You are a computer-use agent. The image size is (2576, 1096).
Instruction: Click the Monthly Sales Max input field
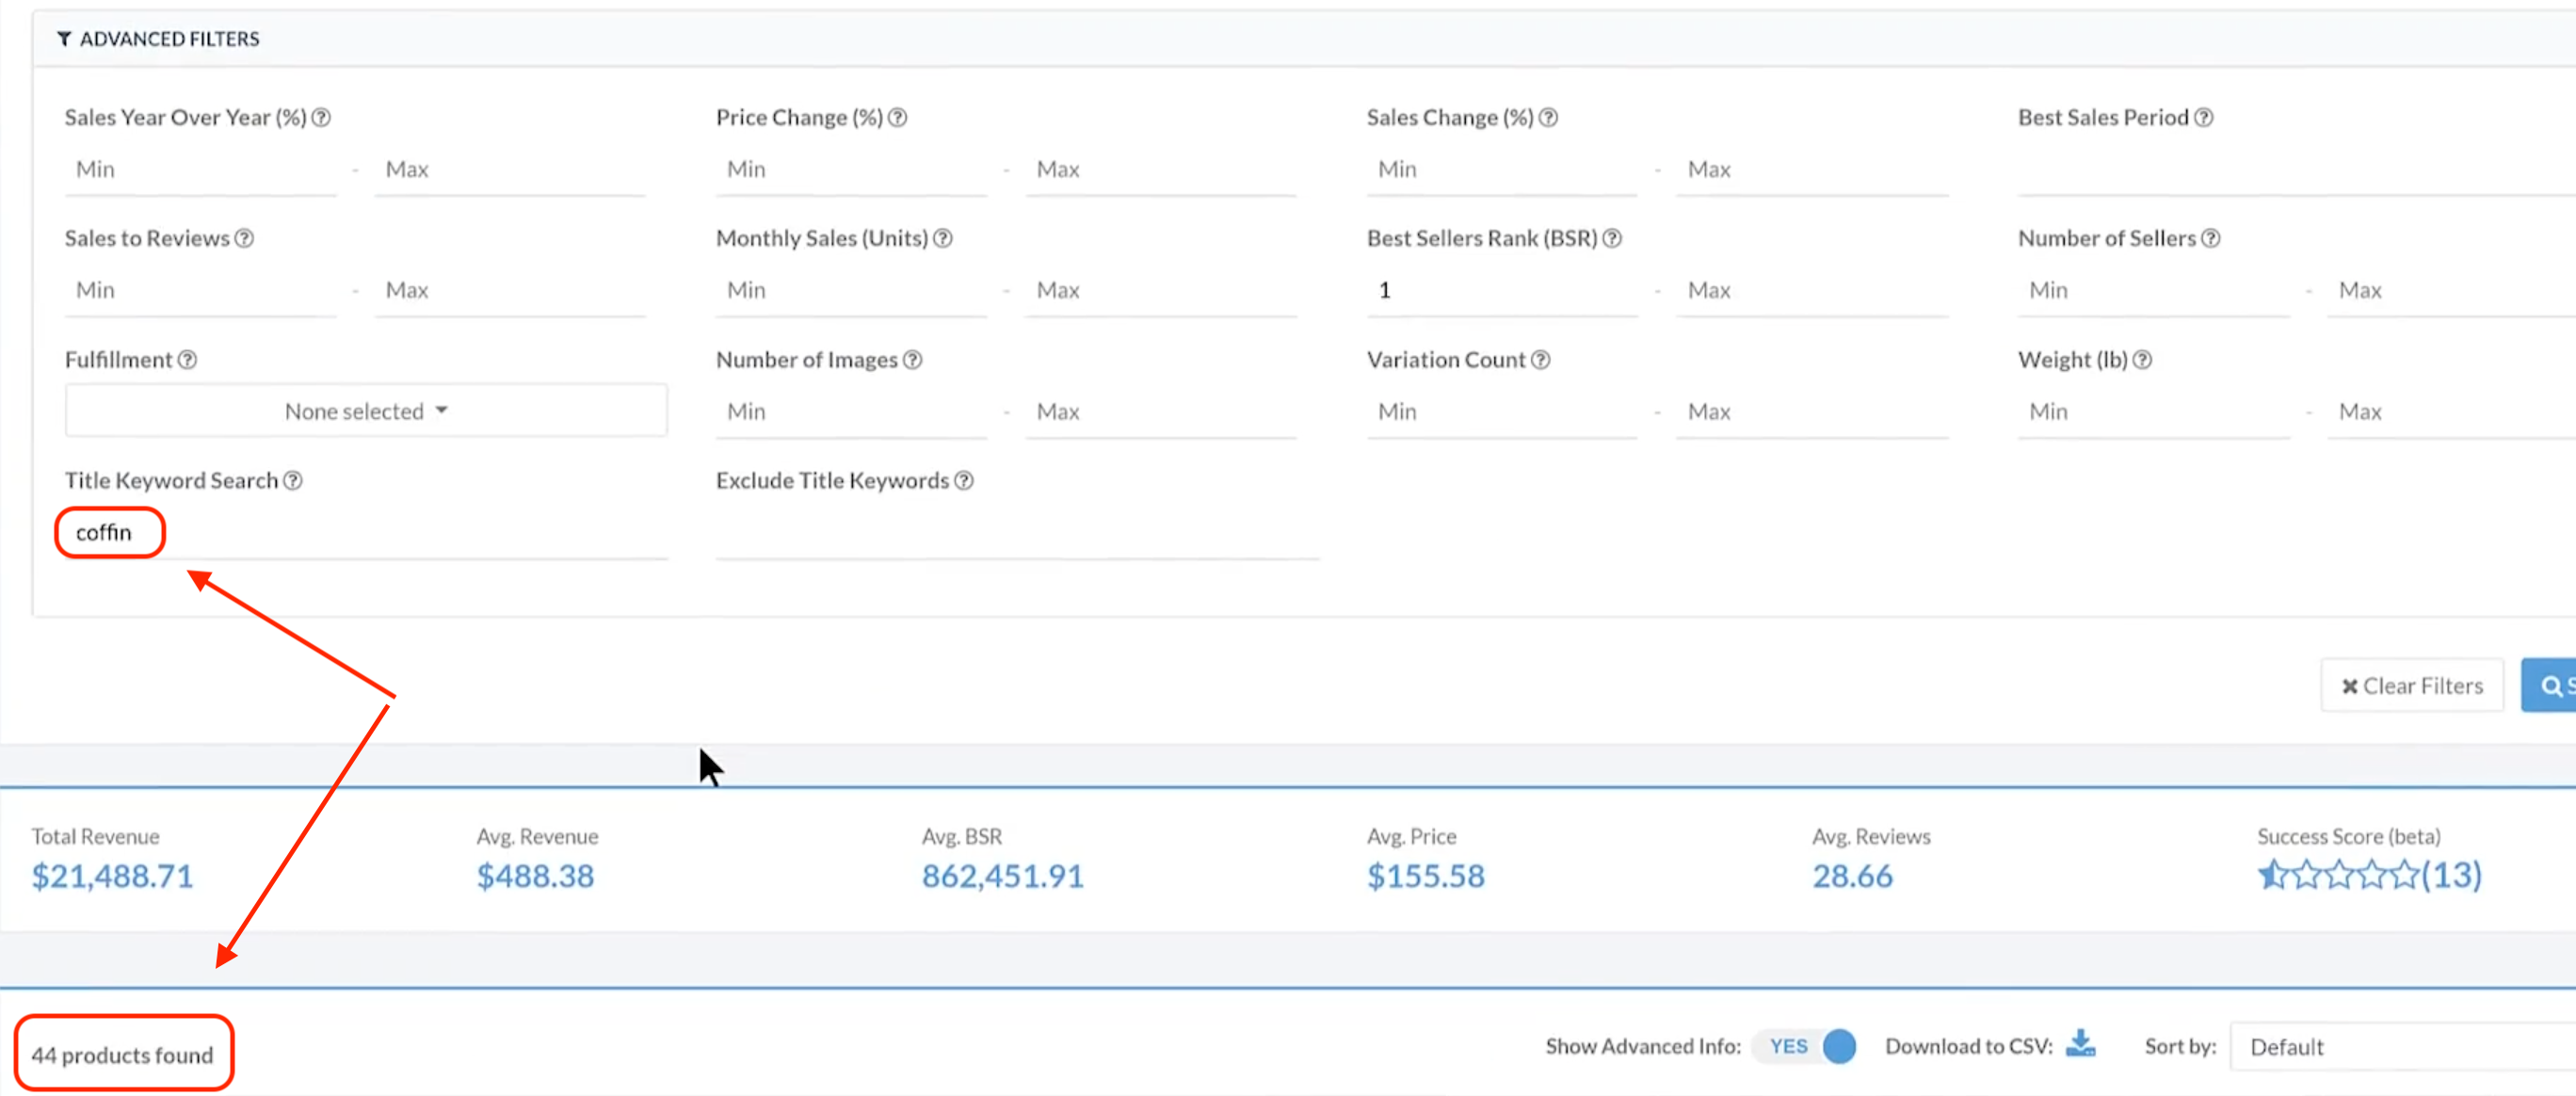pos(1160,290)
